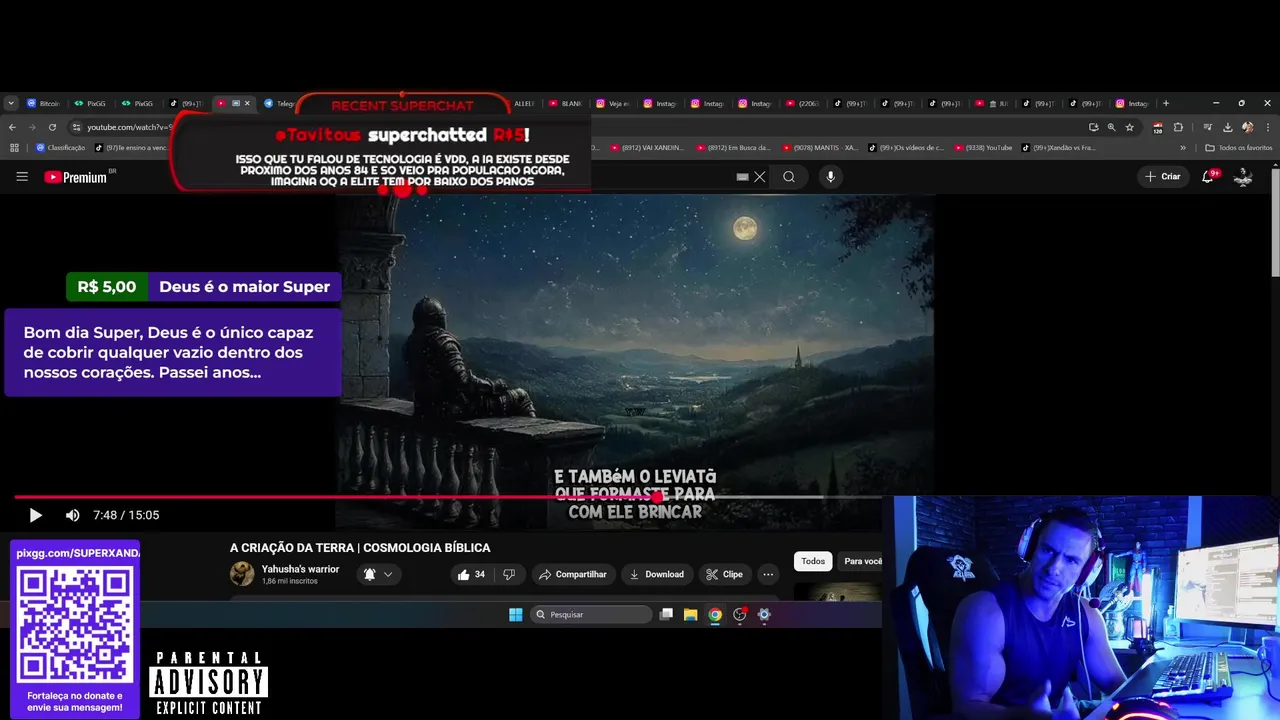
Task: Open more actions three-dot menu
Action: coord(768,574)
